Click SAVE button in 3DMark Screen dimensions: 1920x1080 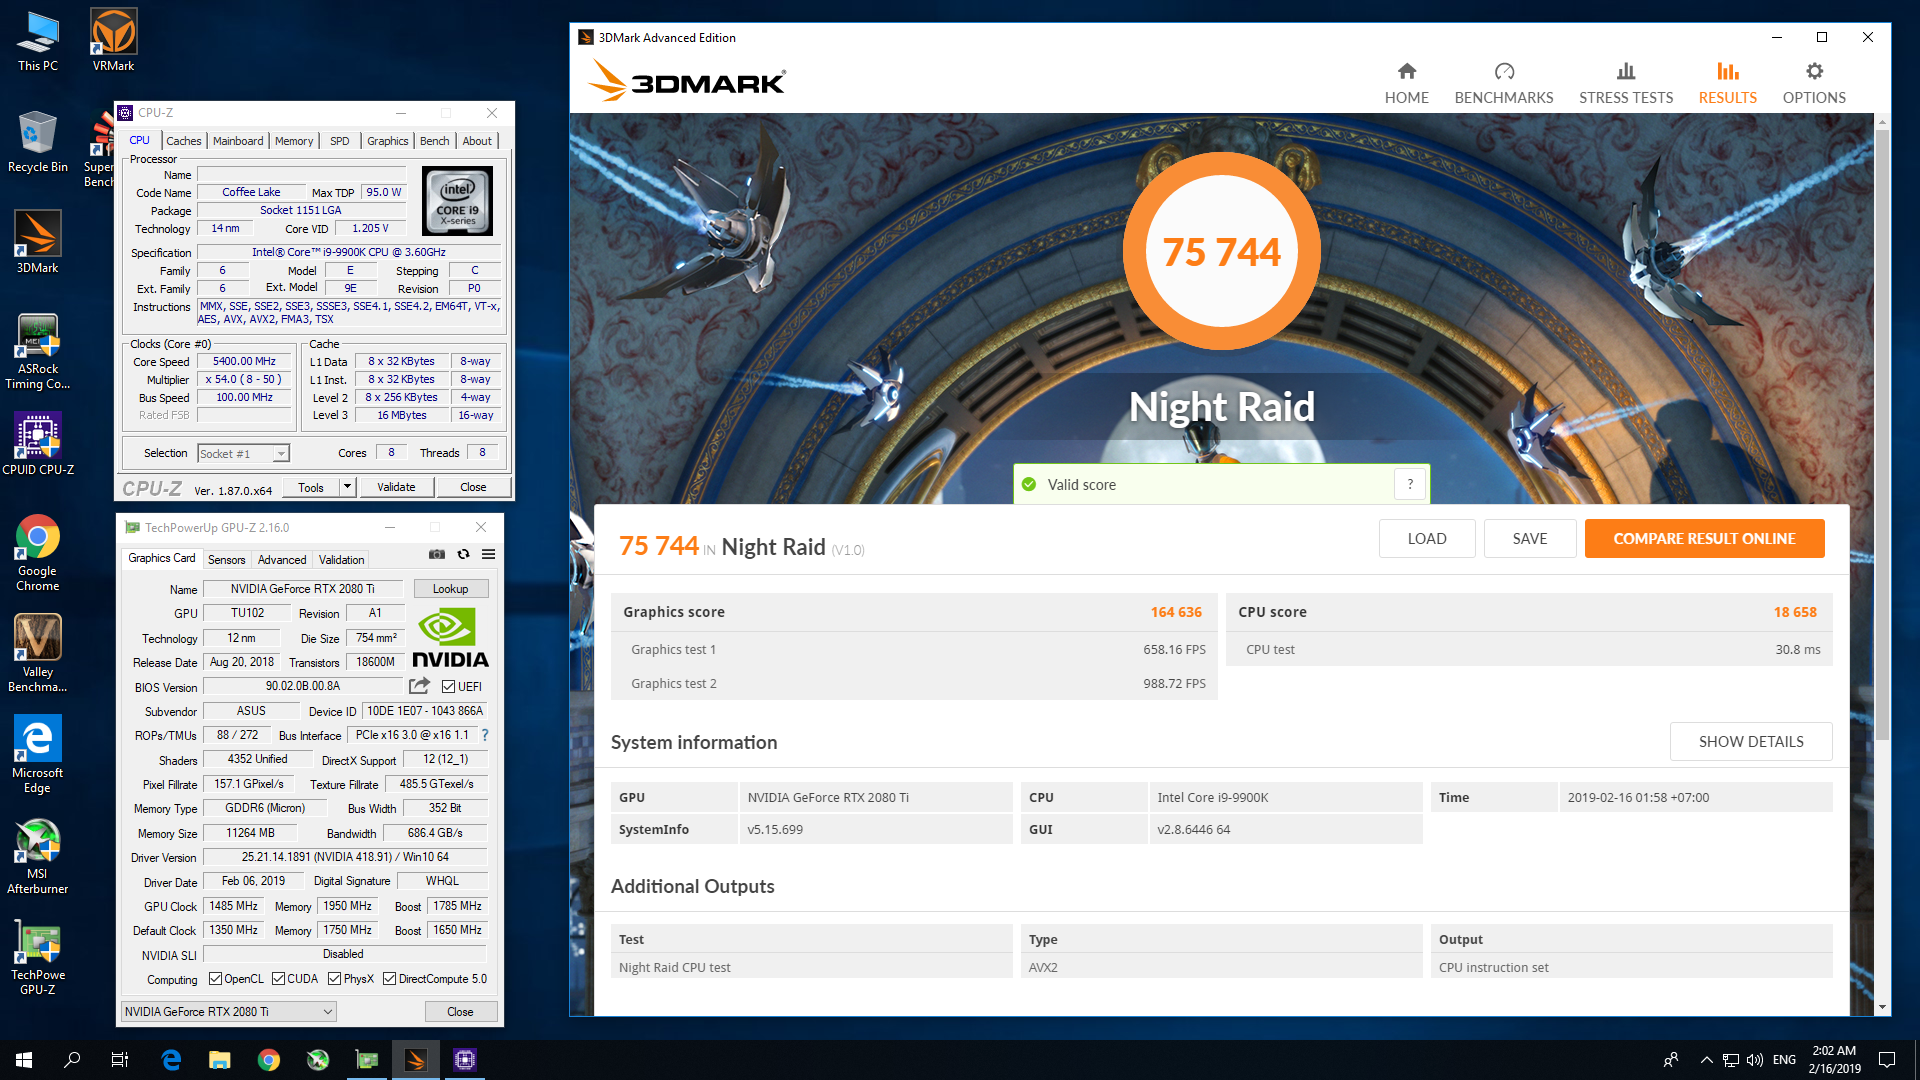pos(1530,539)
